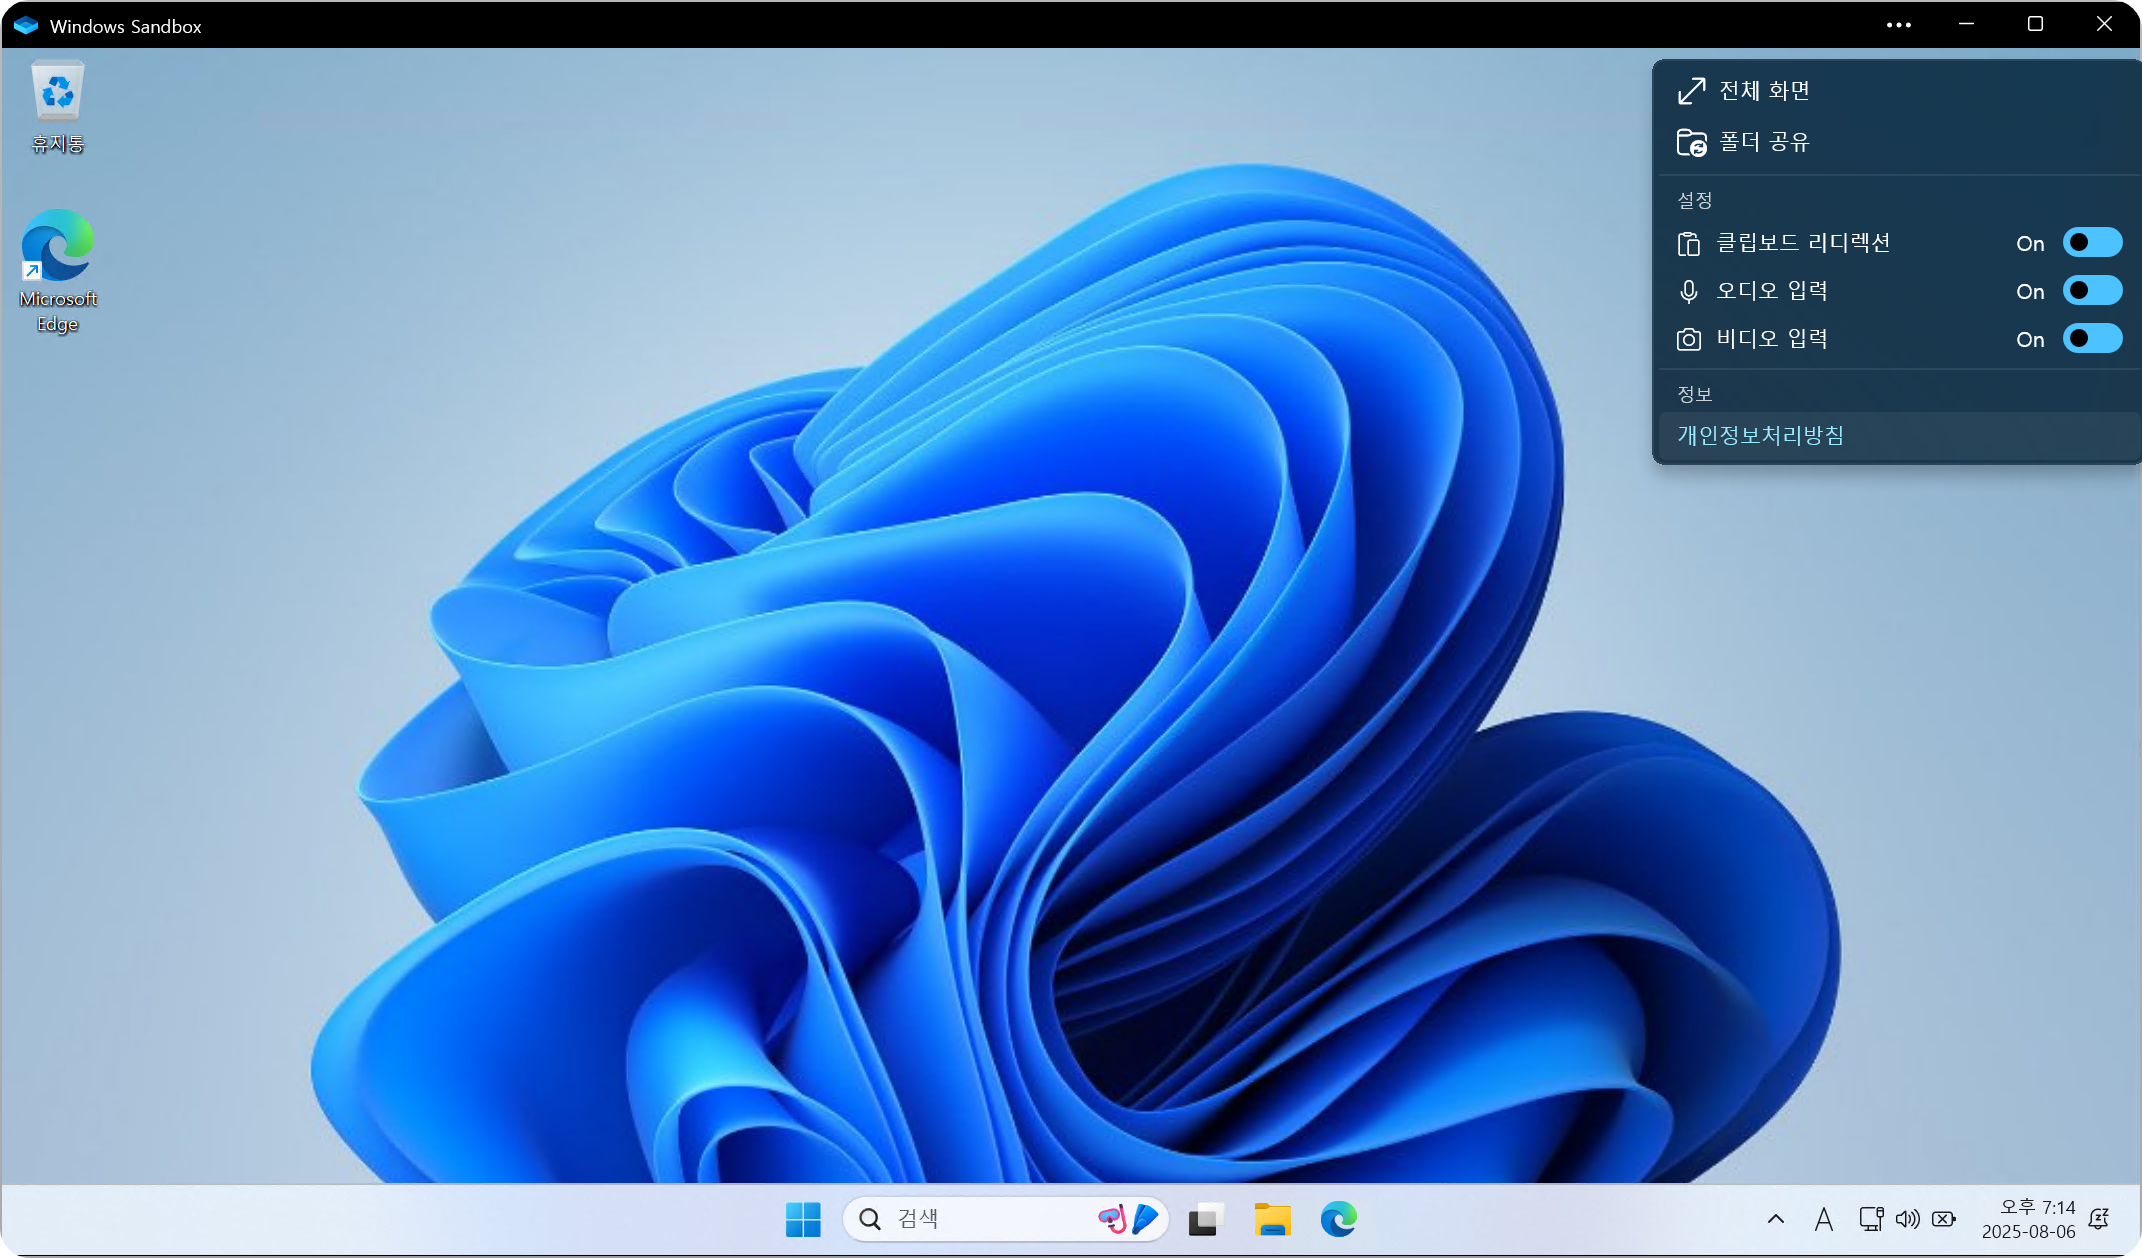Click the IME language indicator A
Viewport: 2142px width, 1258px height.
[1824, 1219]
